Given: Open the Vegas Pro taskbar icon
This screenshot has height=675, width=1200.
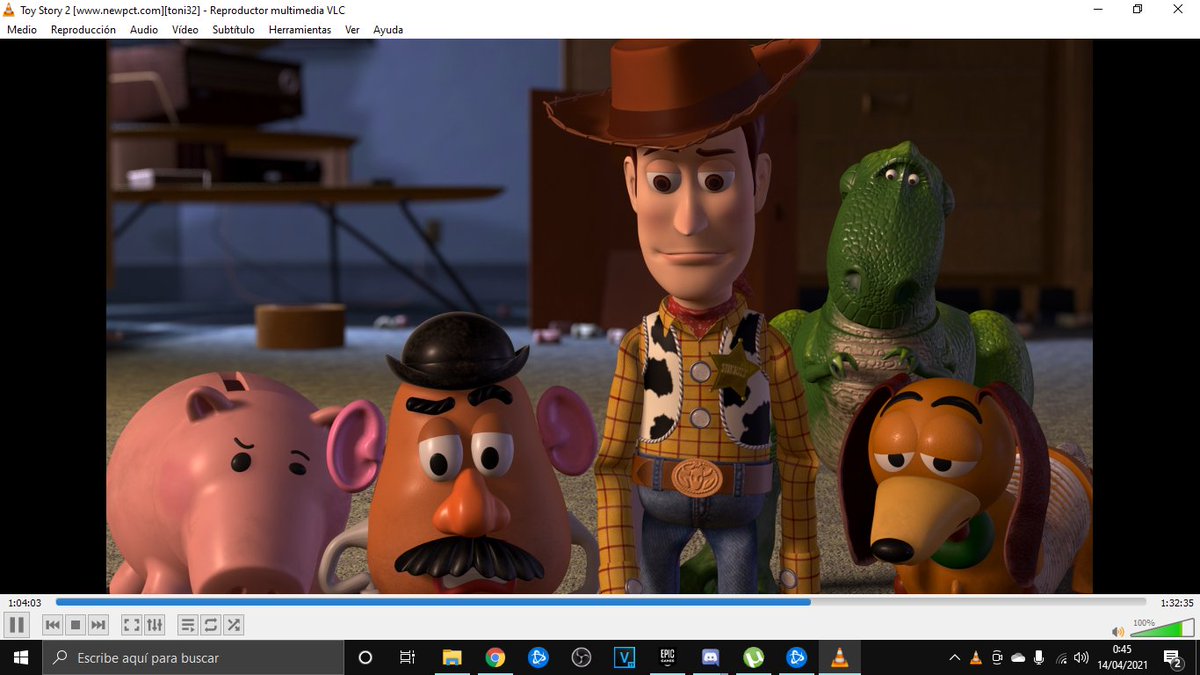Looking at the screenshot, I should [x=625, y=657].
